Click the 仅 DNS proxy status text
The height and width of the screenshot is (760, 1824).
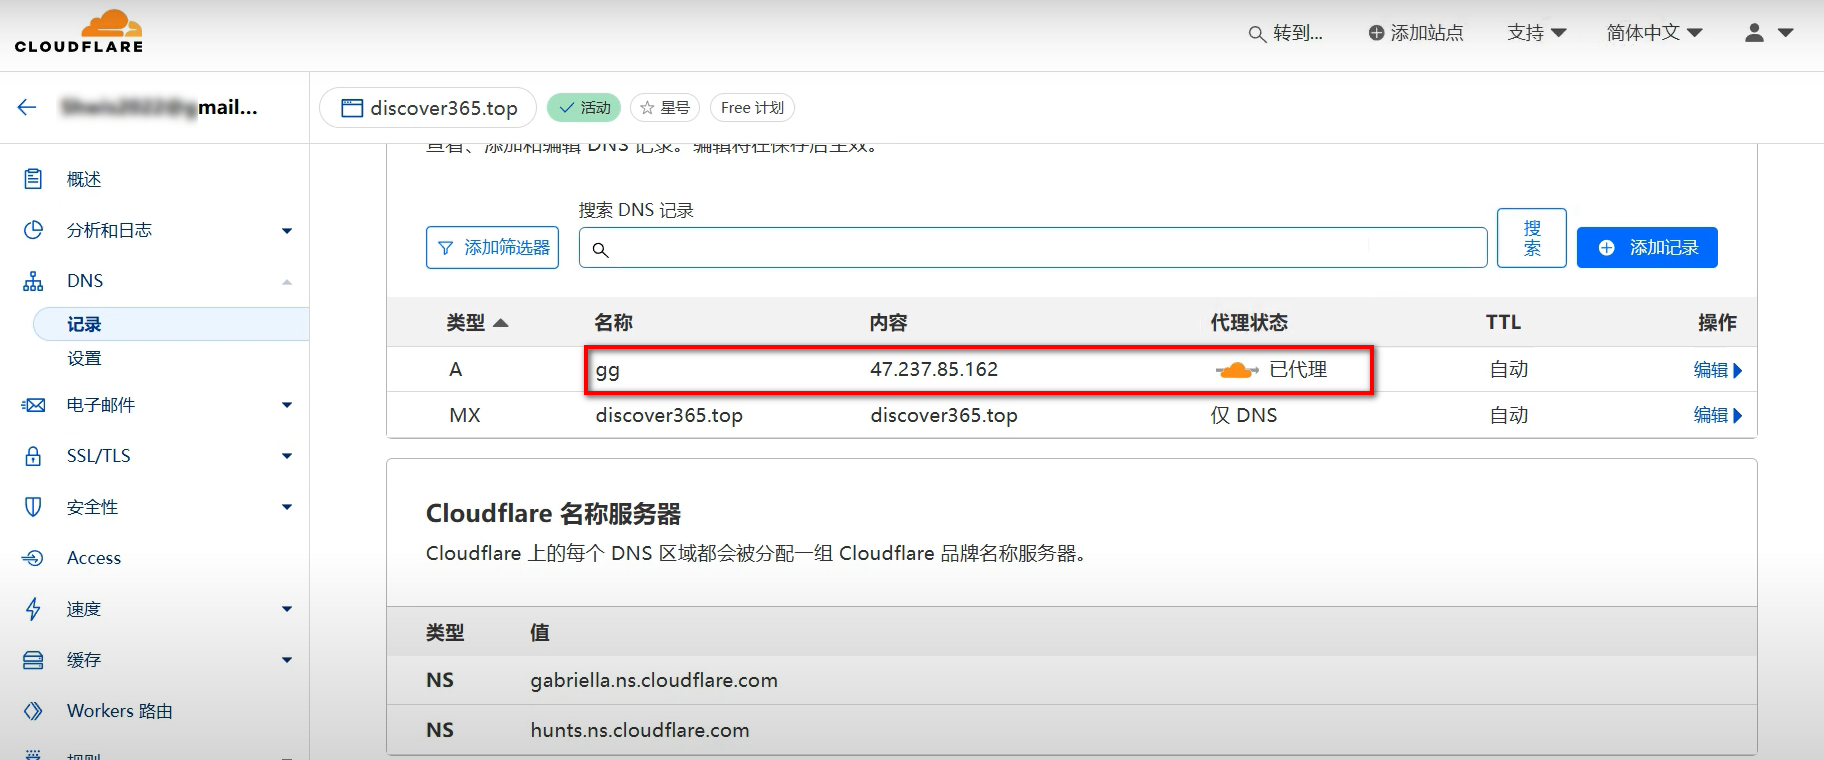1244,415
